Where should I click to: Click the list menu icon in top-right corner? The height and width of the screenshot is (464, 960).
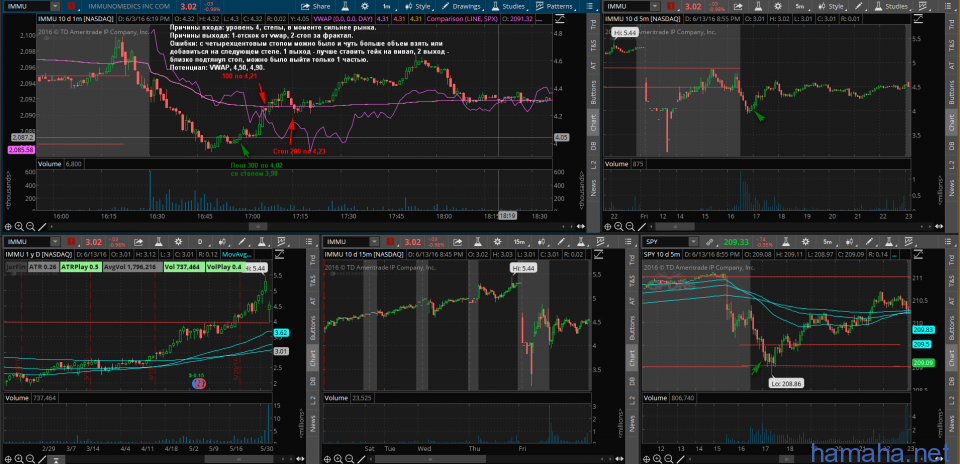pyautogui.click(x=948, y=6)
